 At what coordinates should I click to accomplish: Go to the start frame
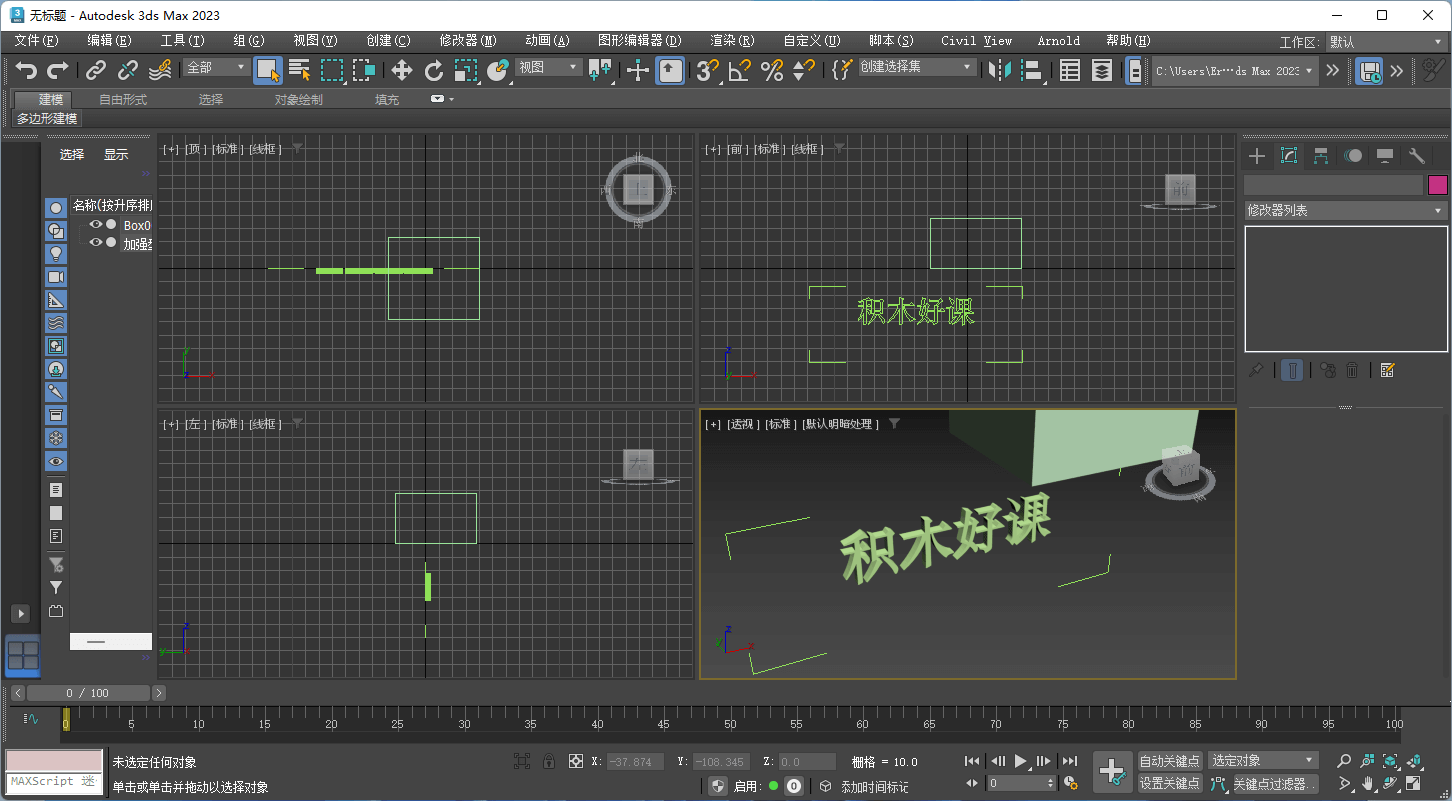972,761
